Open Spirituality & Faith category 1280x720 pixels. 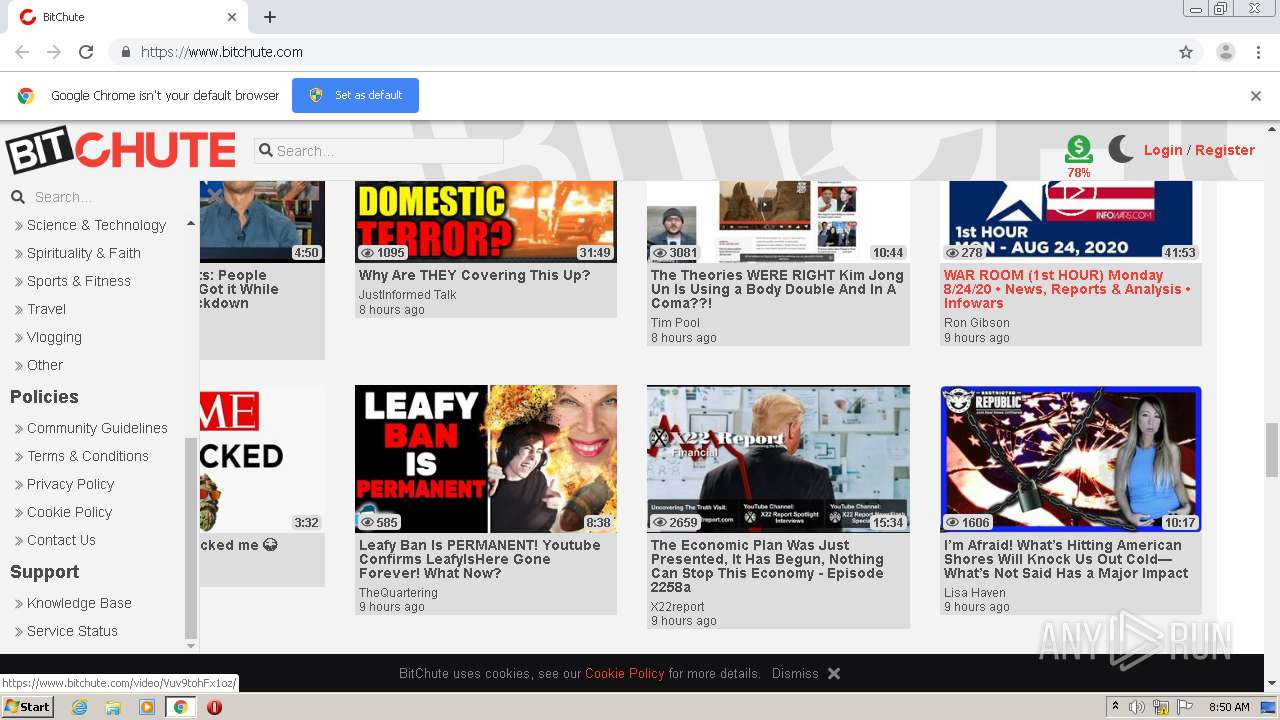(x=83, y=253)
